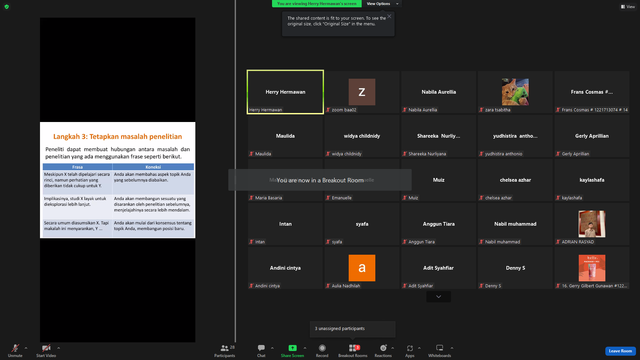Open the Chat panel
The height and width of the screenshot is (360, 640).
[x=261, y=350]
